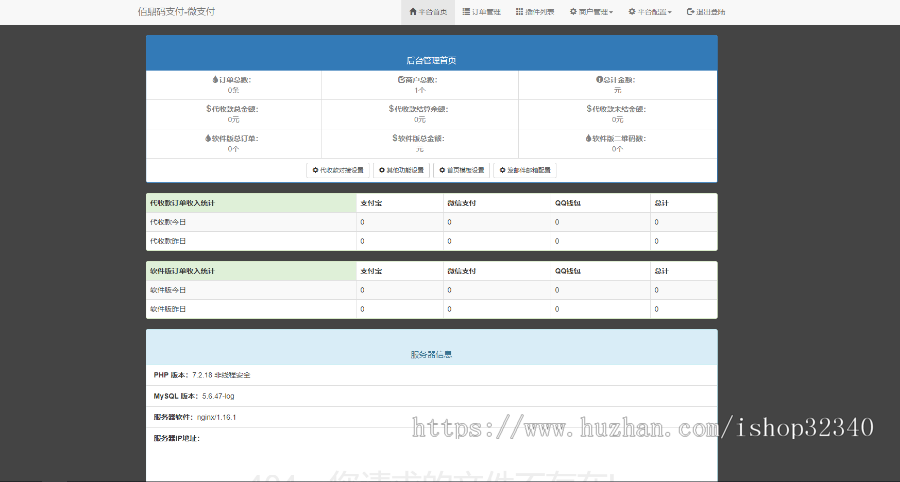Click the droplet icon beside 软件版二维码数

(588, 138)
